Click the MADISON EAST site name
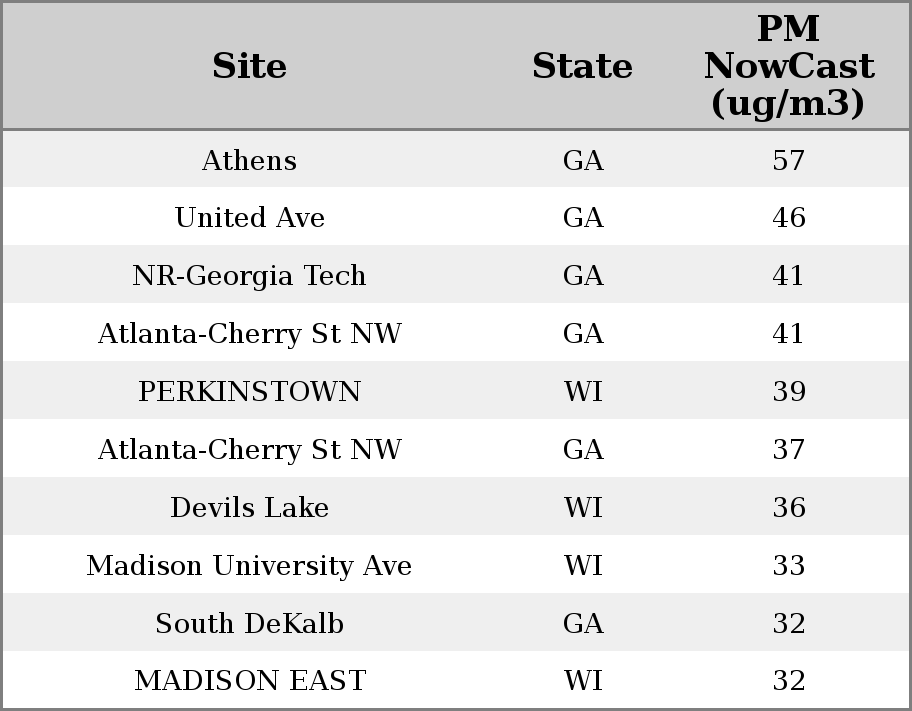Image resolution: width=912 pixels, height=711 pixels. (x=250, y=681)
